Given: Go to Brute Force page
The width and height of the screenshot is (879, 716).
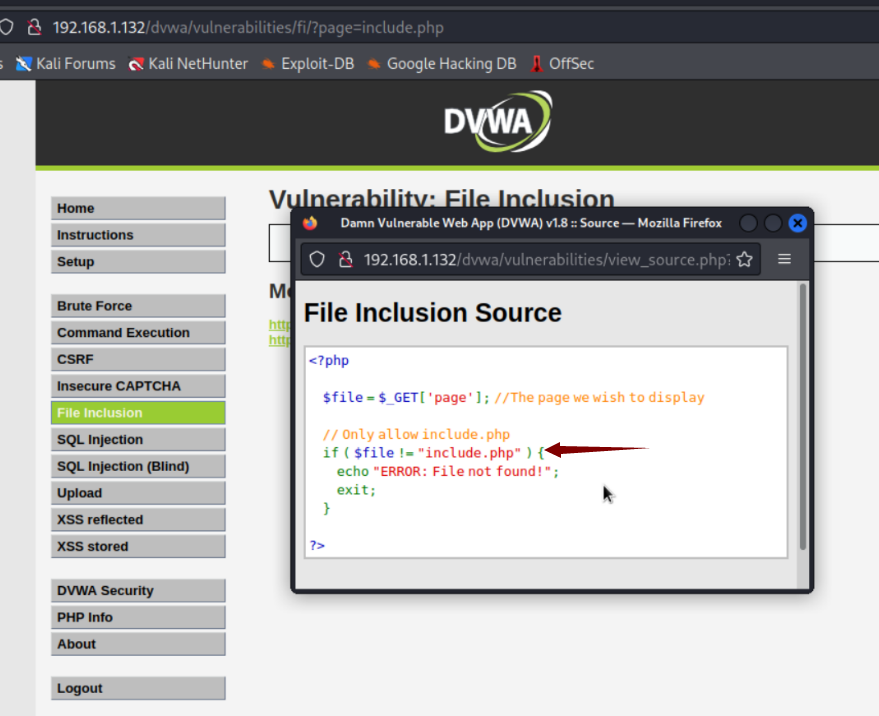Looking at the screenshot, I should (138, 306).
